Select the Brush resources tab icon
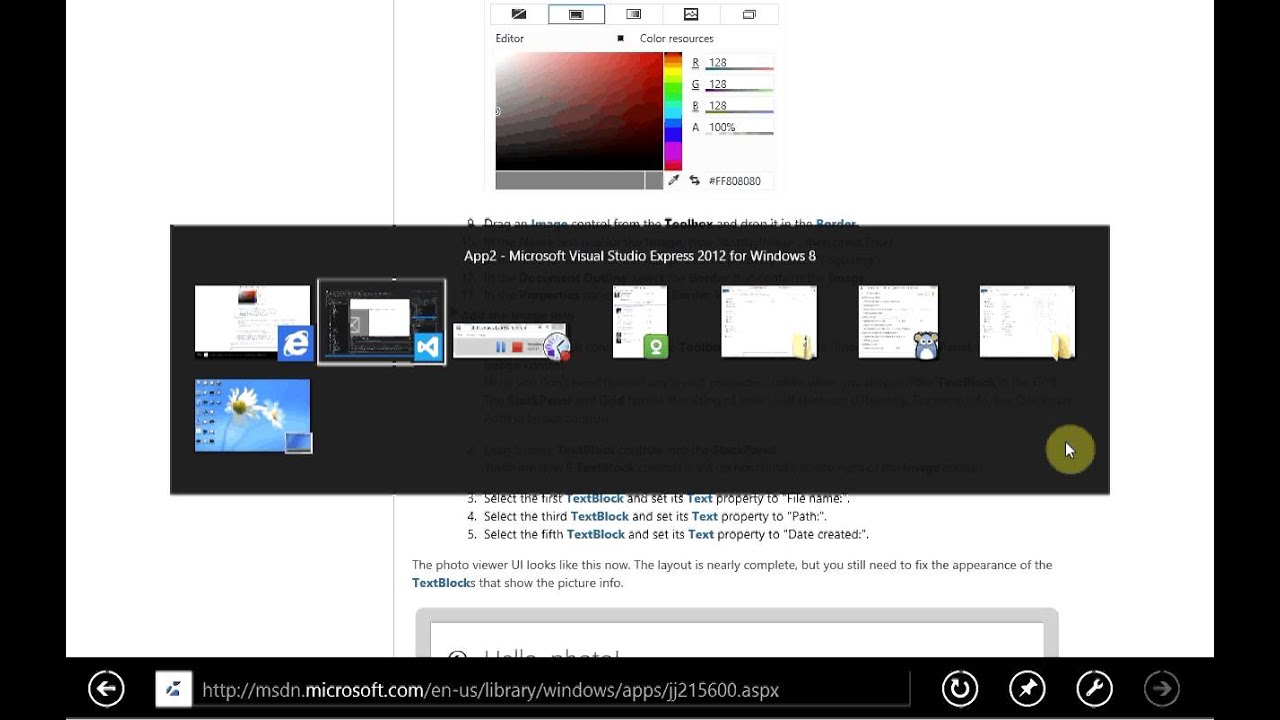The image size is (1280, 720). (x=749, y=14)
